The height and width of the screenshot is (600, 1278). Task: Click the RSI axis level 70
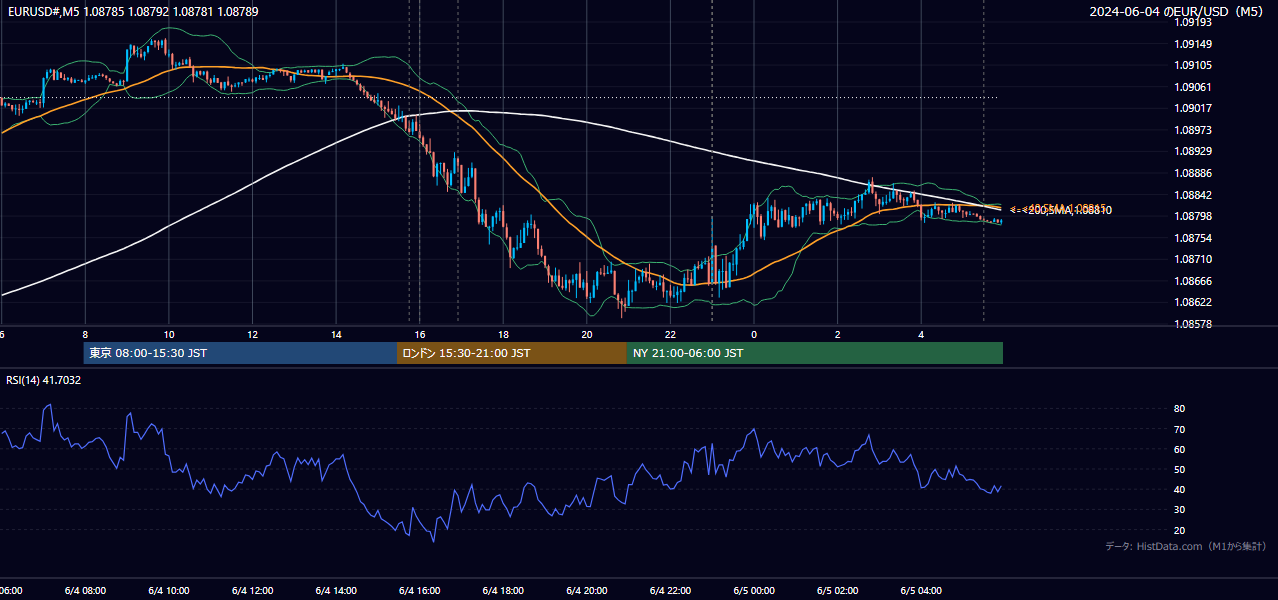[x=1179, y=429]
